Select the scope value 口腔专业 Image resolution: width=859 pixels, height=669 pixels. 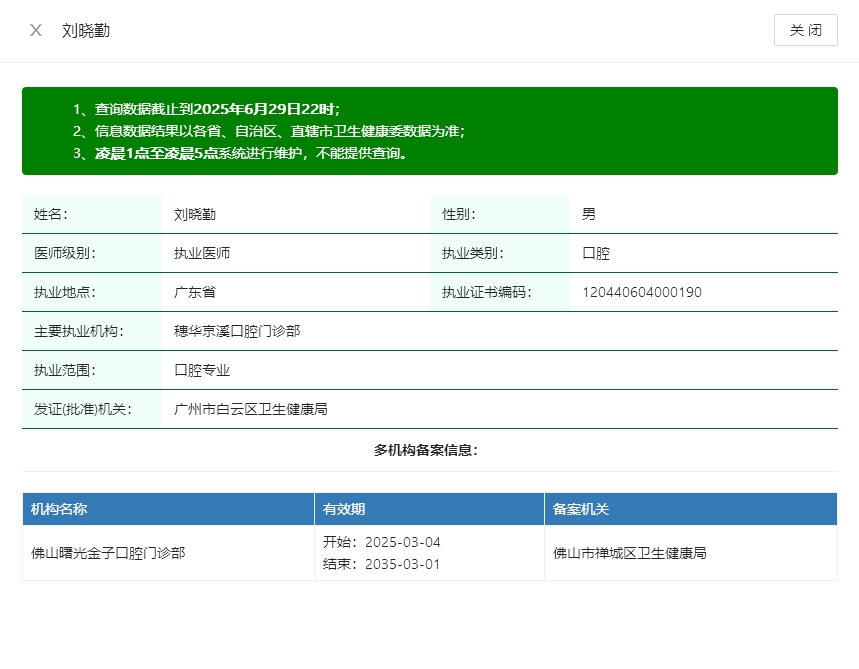202,370
